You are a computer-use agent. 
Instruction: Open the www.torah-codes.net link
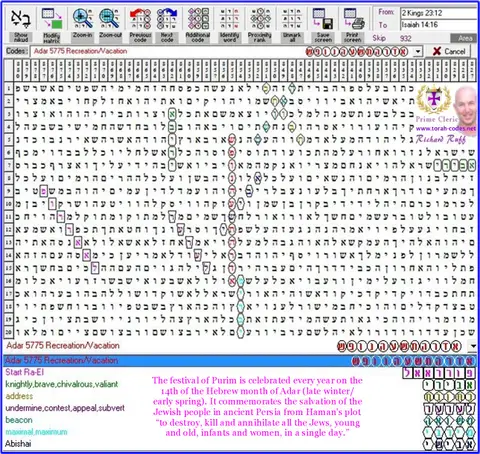point(446,128)
